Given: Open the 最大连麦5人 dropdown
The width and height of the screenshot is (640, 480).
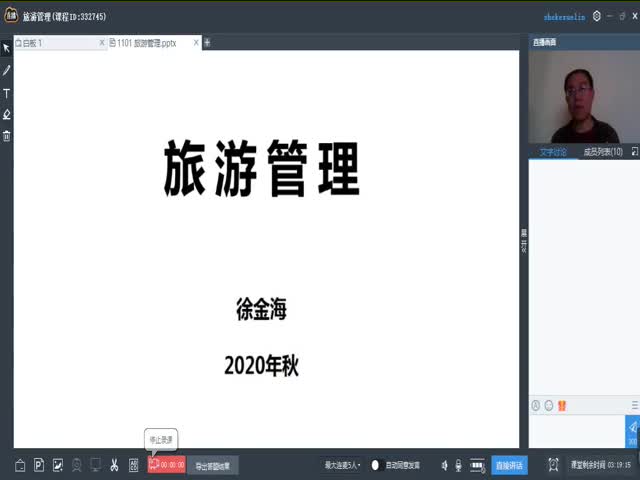Looking at the screenshot, I should point(342,465).
